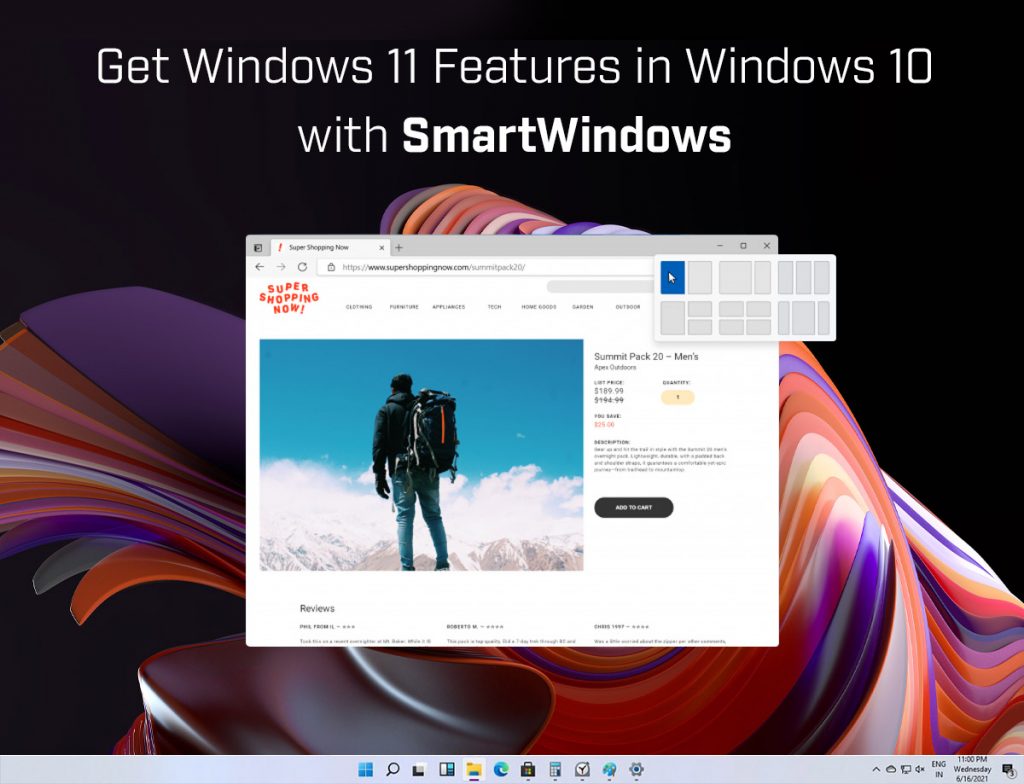The height and width of the screenshot is (784, 1024).
Task: Select TECH from the store navigation
Action: click(x=494, y=307)
